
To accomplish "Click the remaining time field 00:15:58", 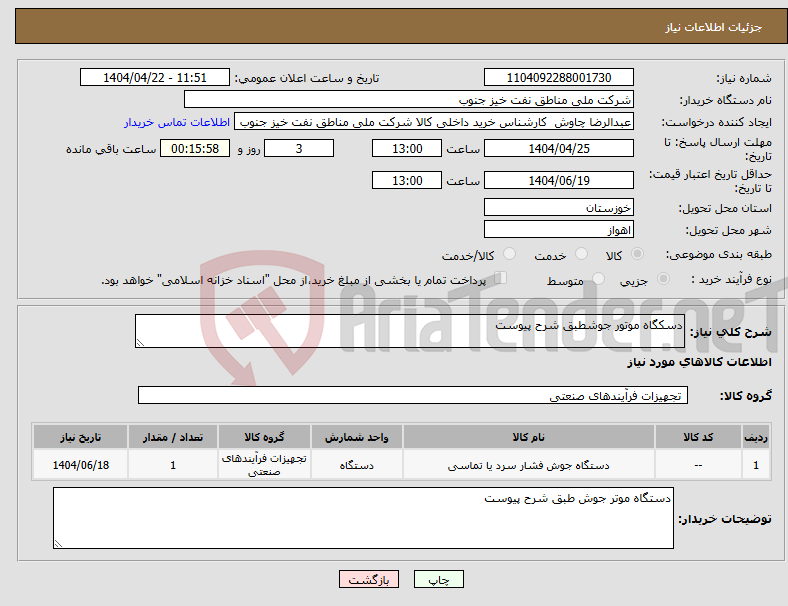I will point(195,148).
